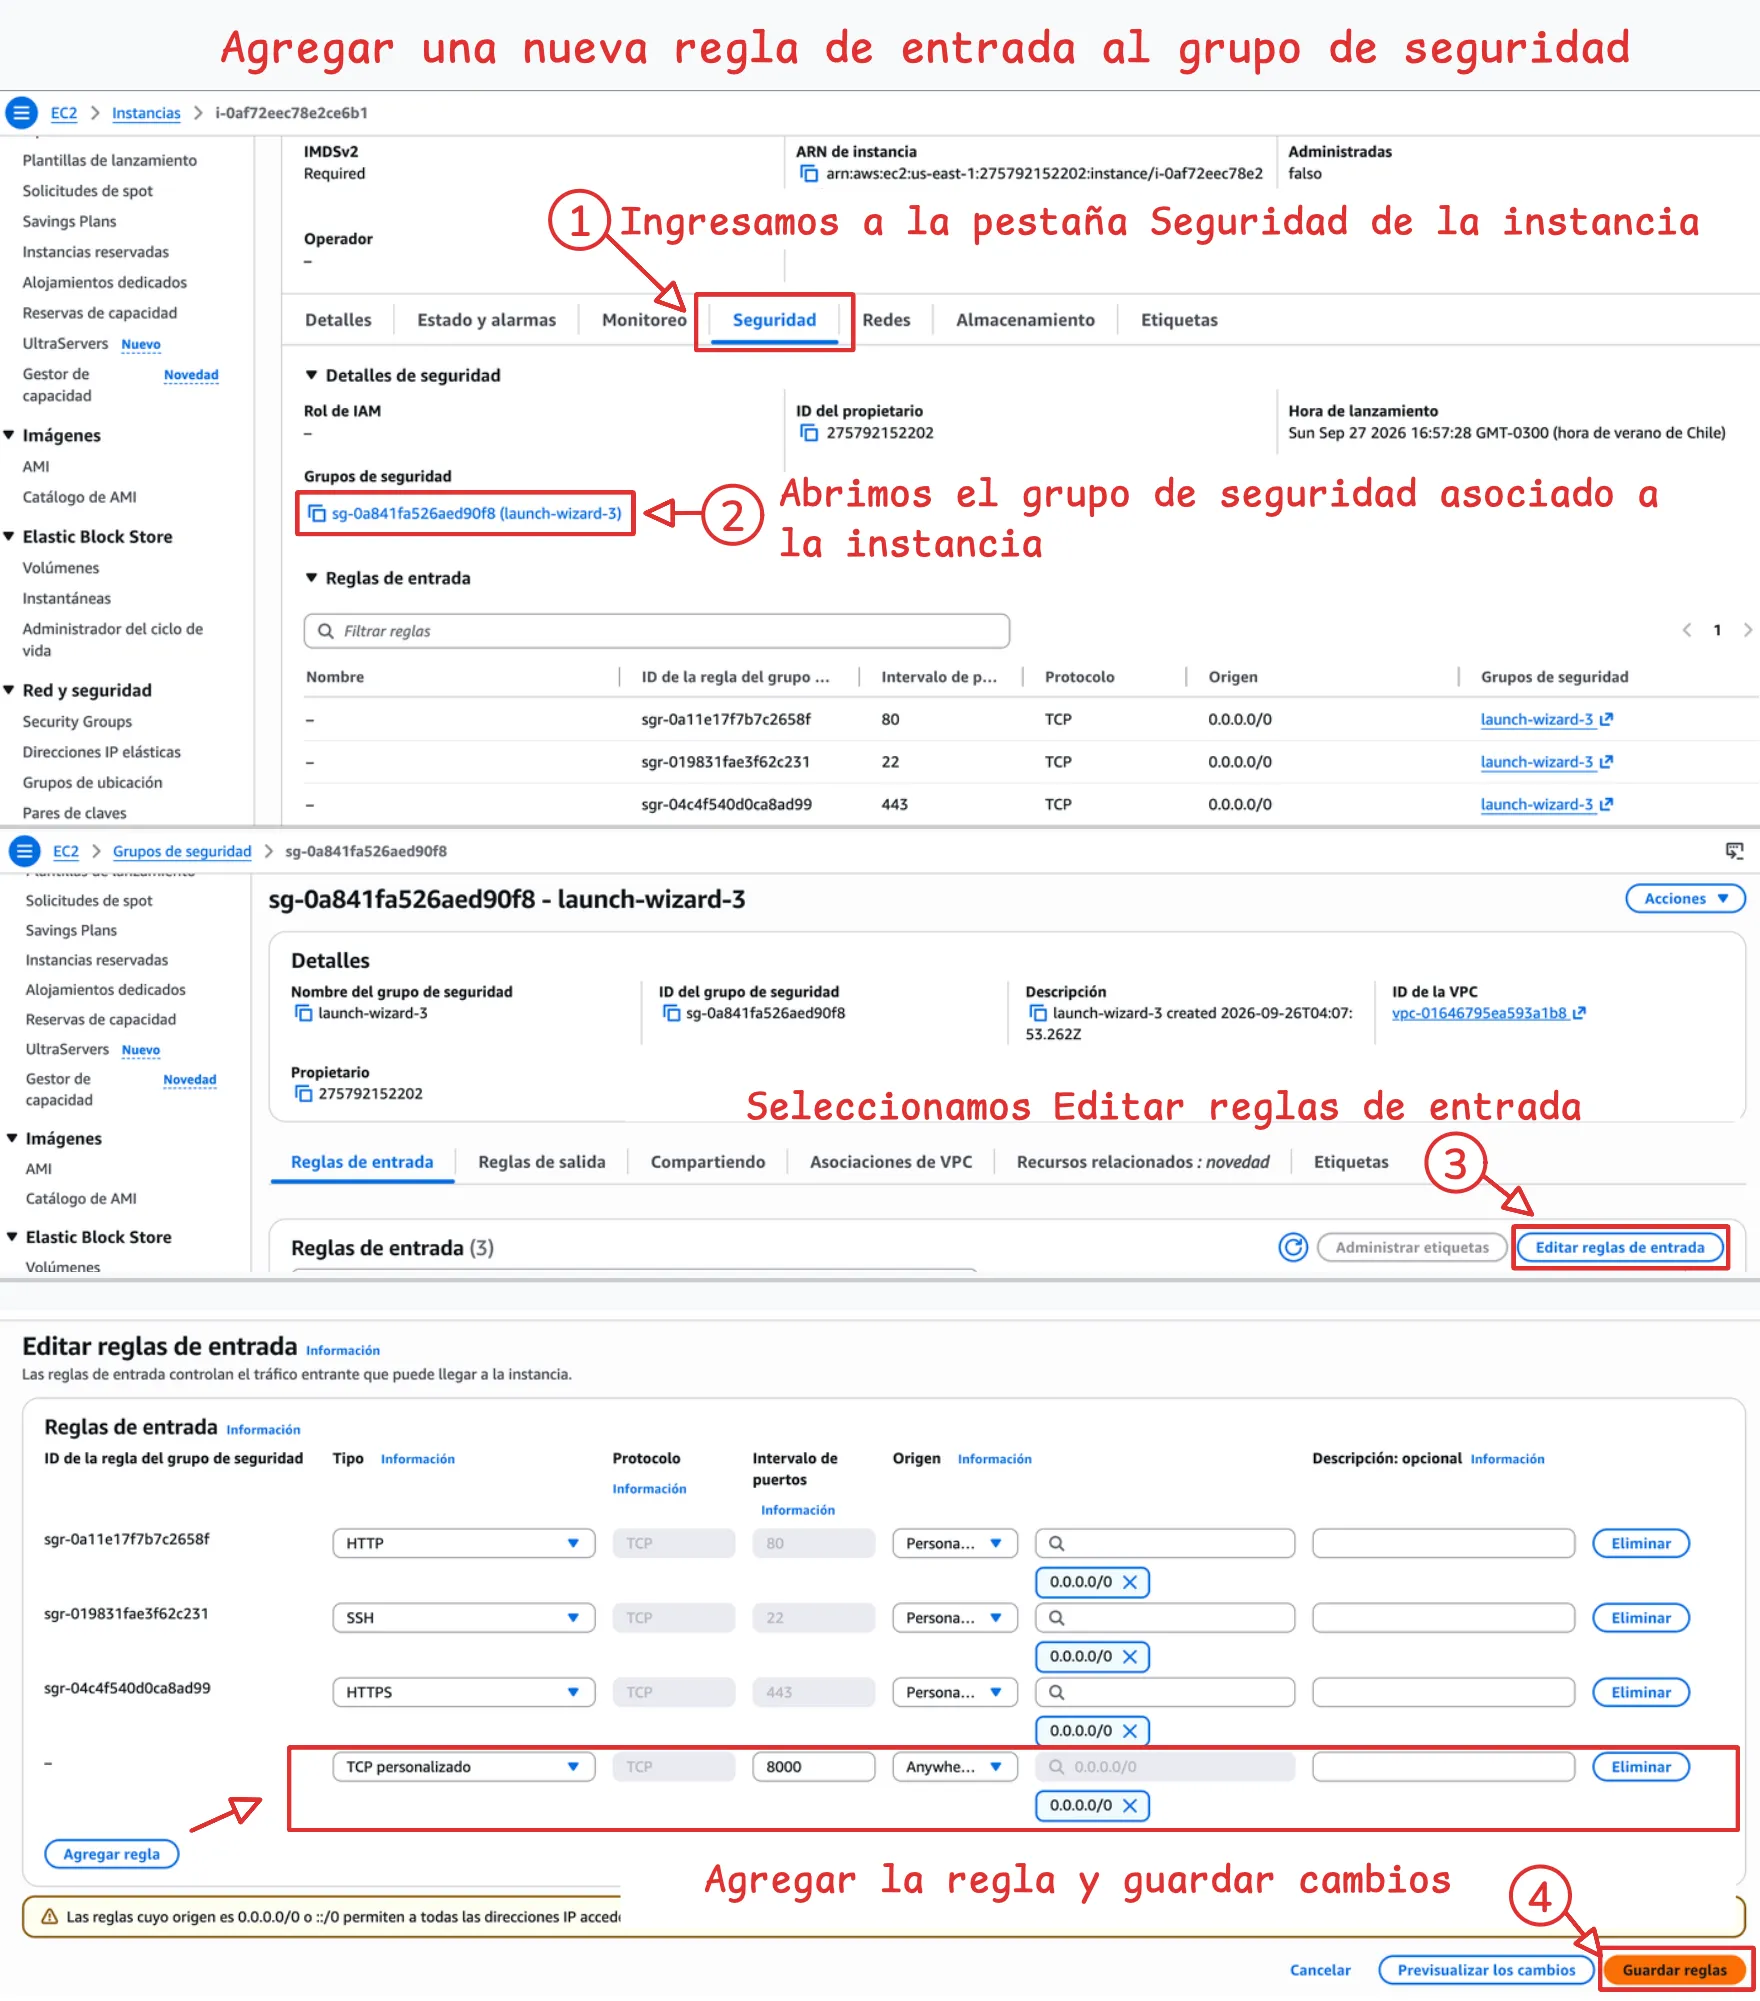Viewport: 1760px width, 2001px height.
Task: Refresh the Reglas de entrada list
Action: [1293, 1247]
